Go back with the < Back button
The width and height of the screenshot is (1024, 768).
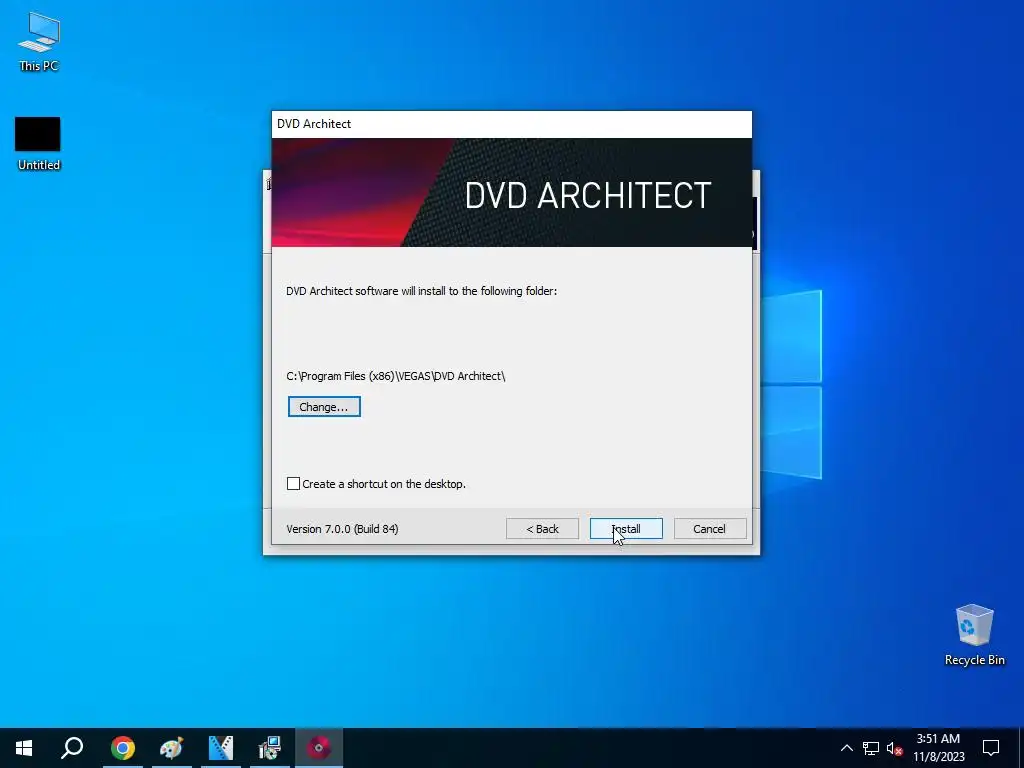(542, 529)
